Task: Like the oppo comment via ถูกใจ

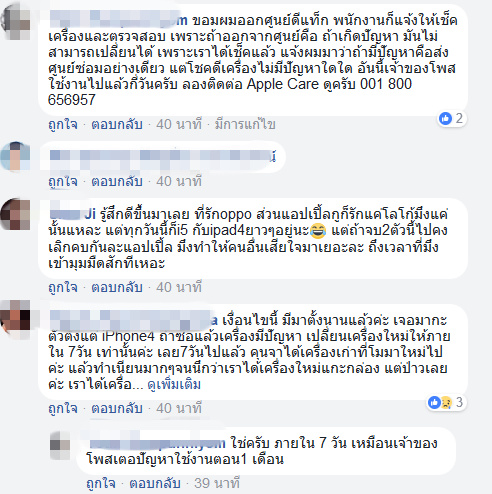Action: click(63, 287)
